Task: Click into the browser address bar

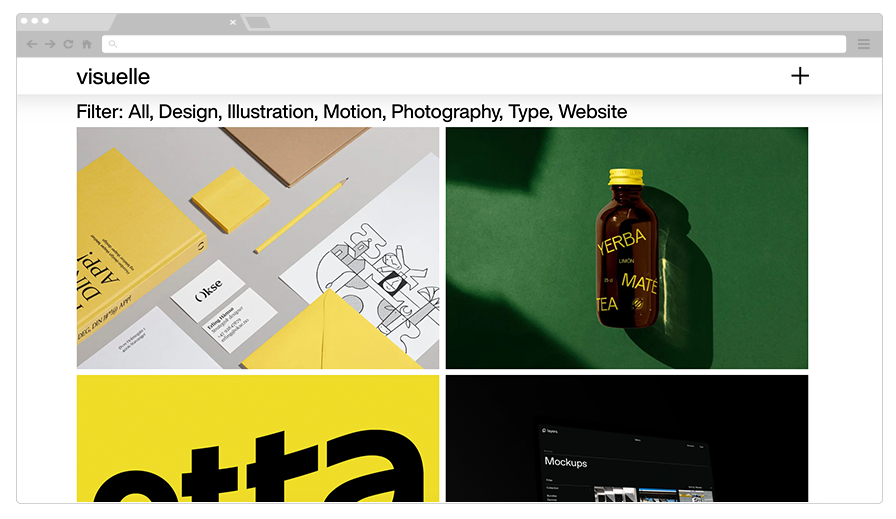Action: [x=474, y=44]
